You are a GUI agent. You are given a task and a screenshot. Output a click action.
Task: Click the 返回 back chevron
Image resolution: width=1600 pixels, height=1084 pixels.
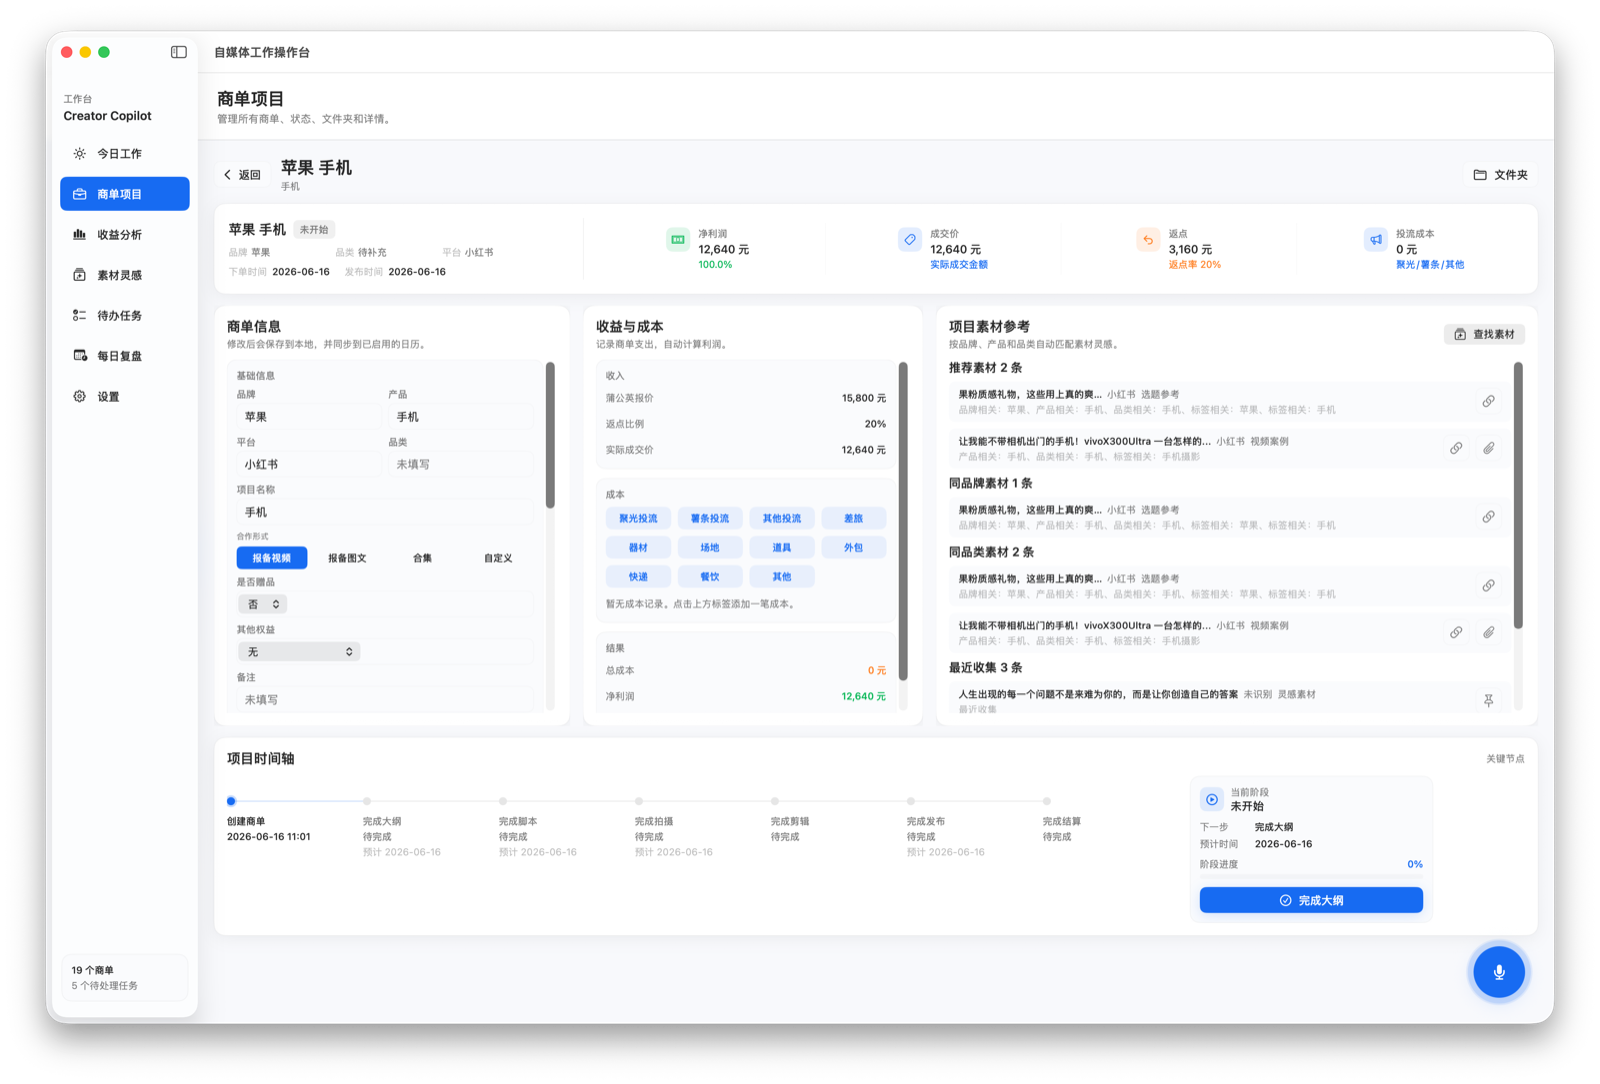click(x=227, y=175)
